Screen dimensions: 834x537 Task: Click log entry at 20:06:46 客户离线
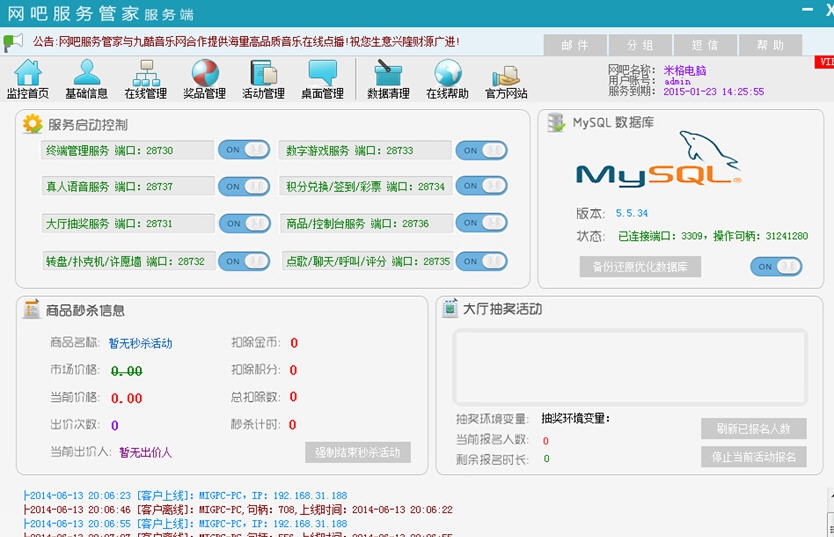coord(238,509)
